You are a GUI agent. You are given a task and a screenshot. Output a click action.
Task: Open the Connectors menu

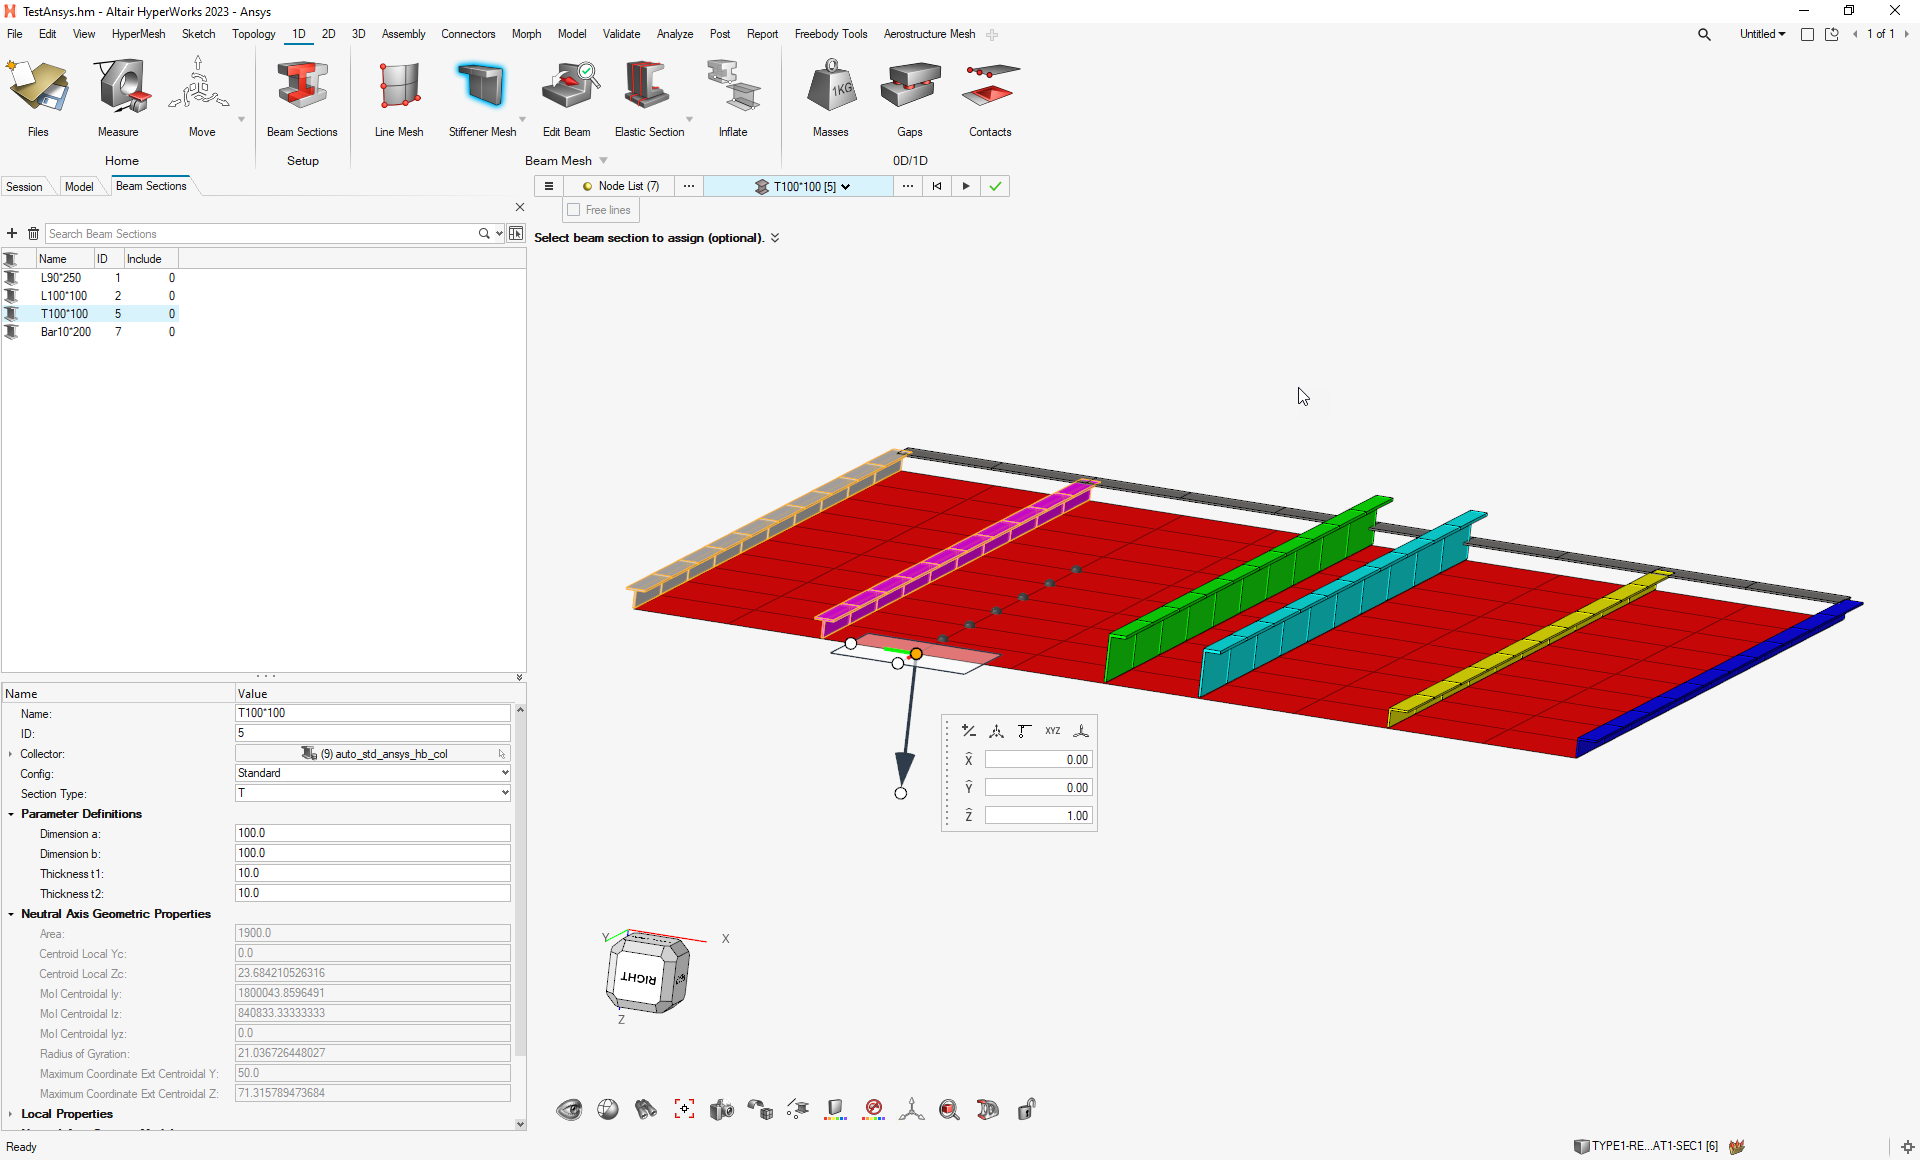click(x=468, y=34)
